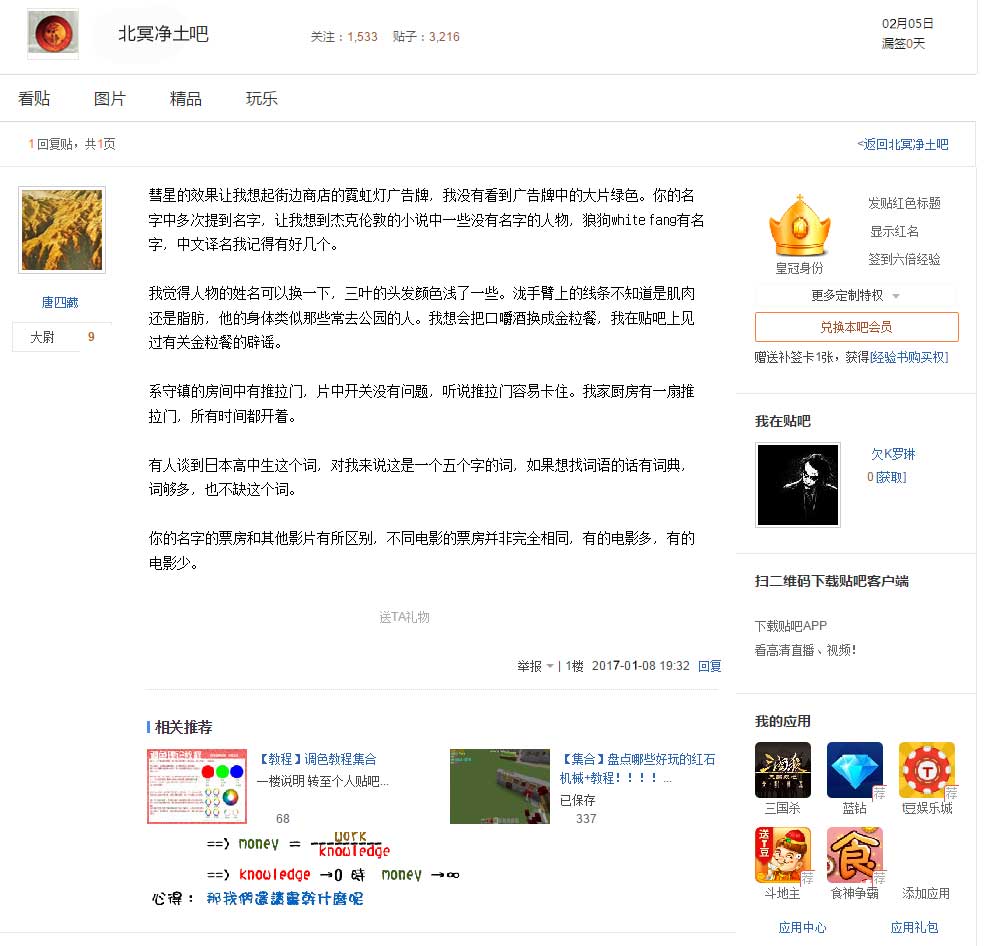Screen dimensions: 994x946
Task: Switch to the 精品 tab
Action: point(186,98)
